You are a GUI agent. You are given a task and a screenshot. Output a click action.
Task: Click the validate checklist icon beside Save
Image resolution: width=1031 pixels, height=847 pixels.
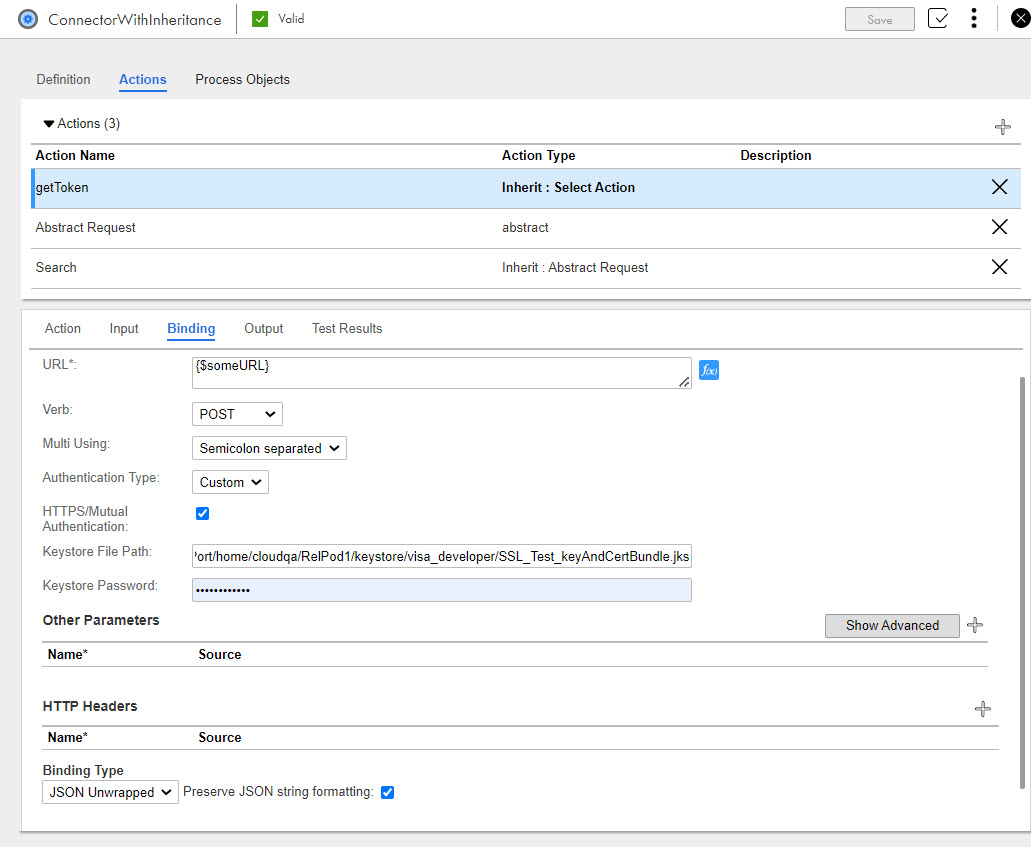938,18
